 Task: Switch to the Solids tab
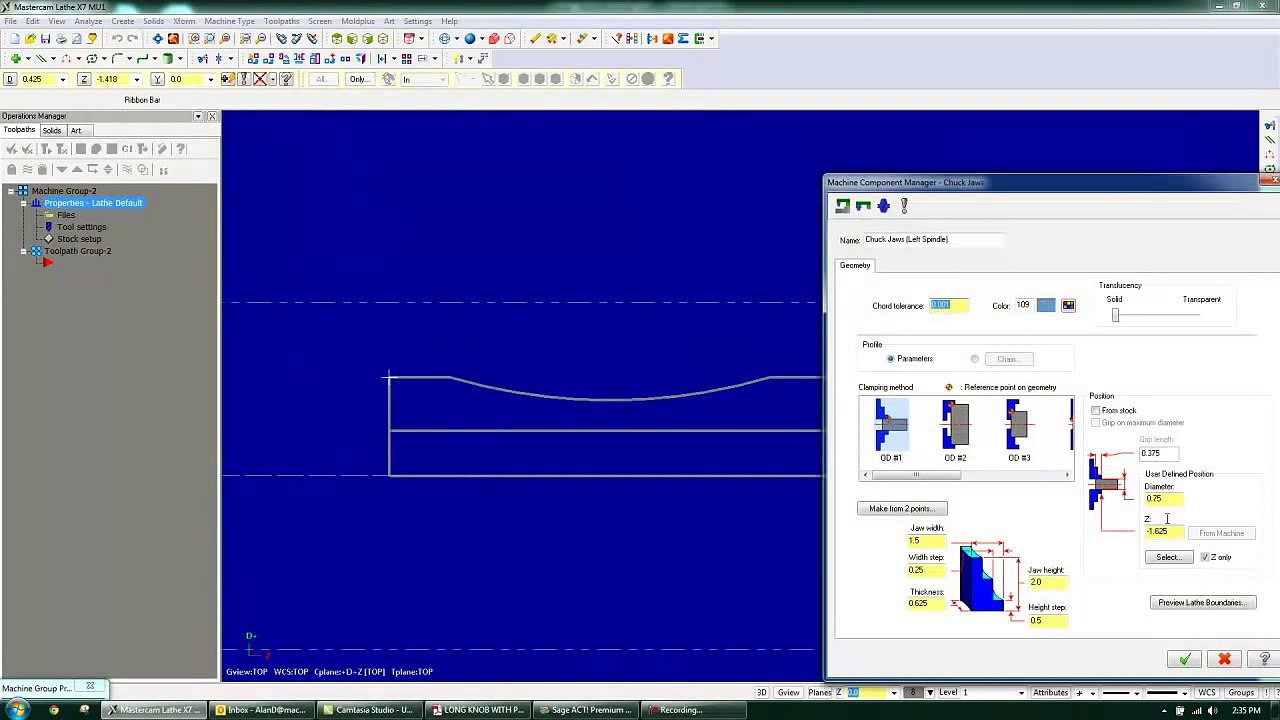[x=52, y=130]
